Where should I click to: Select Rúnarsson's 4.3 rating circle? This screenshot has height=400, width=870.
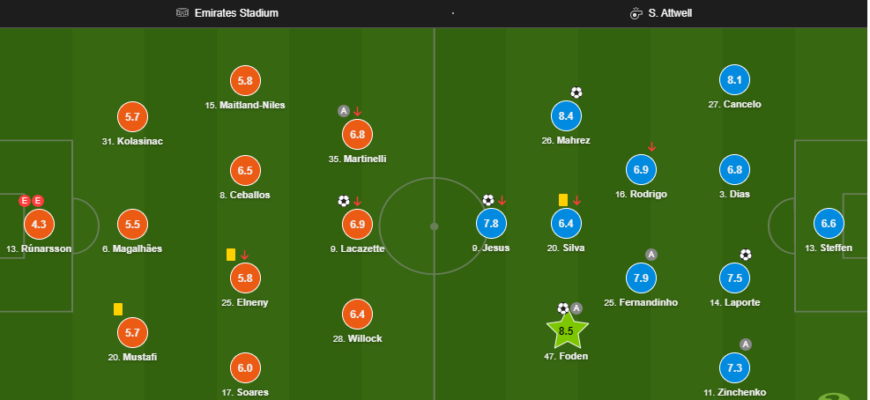point(38,224)
